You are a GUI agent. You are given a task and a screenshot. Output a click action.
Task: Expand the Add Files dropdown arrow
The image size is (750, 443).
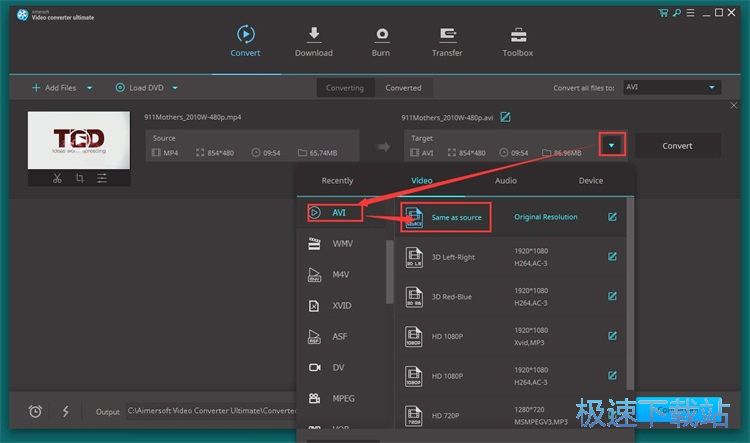click(x=89, y=88)
